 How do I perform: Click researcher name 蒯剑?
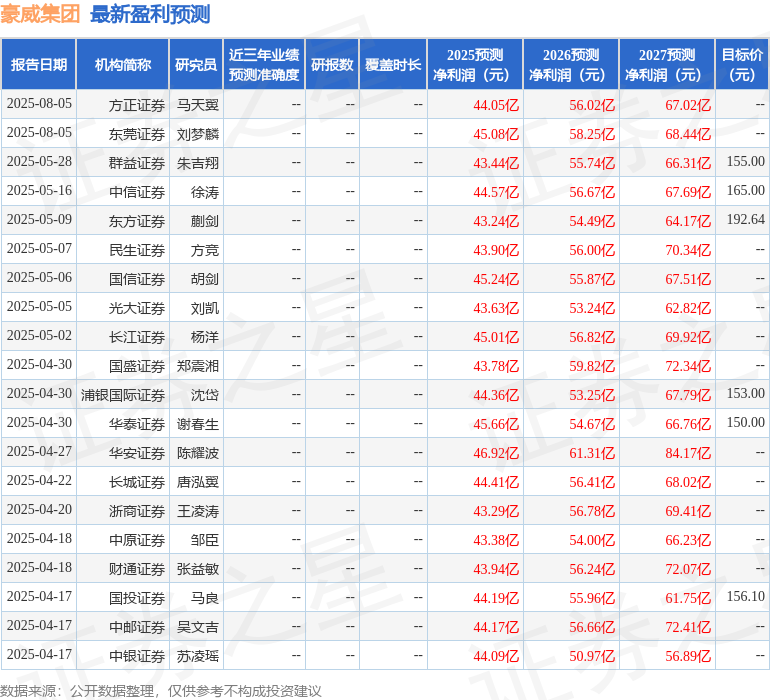coord(205,221)
